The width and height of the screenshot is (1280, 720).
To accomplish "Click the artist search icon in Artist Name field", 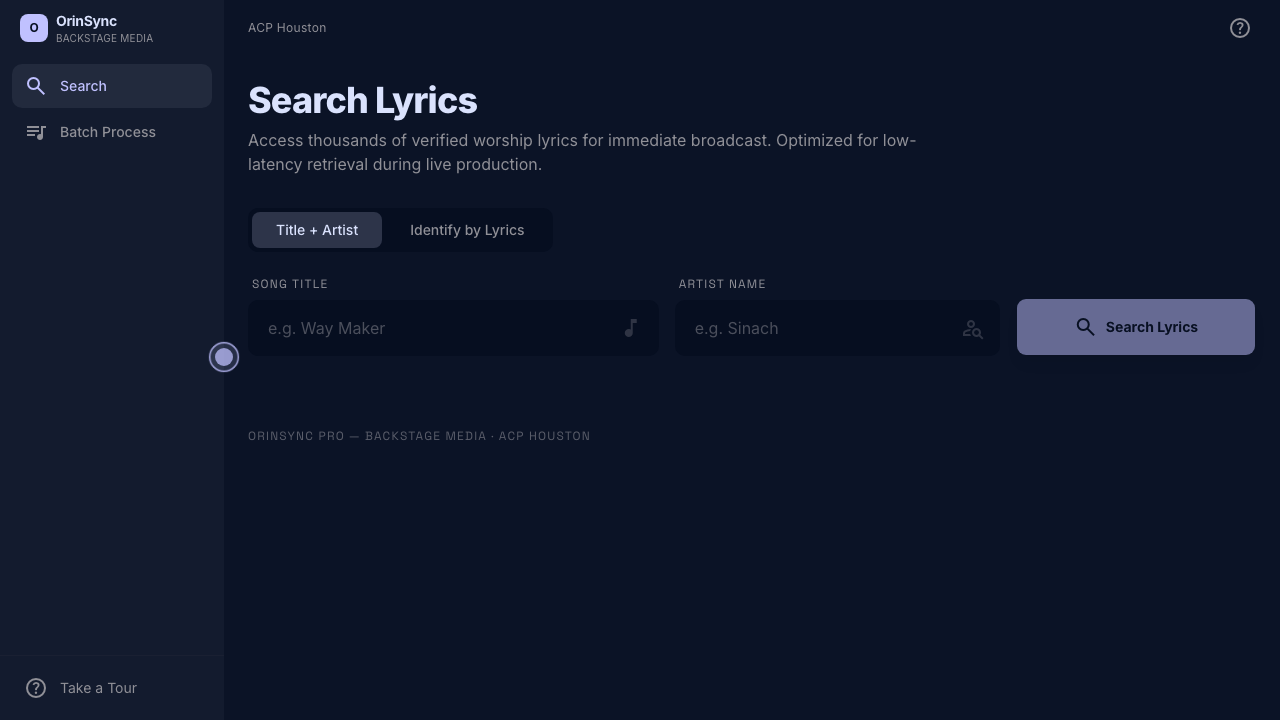I will 972,328.
